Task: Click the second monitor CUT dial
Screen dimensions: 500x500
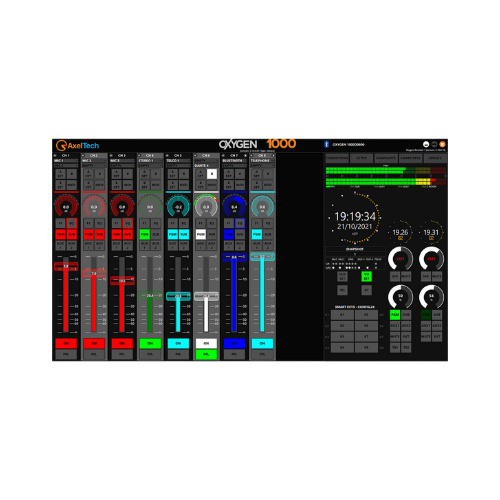Action: tap(431, 258)
